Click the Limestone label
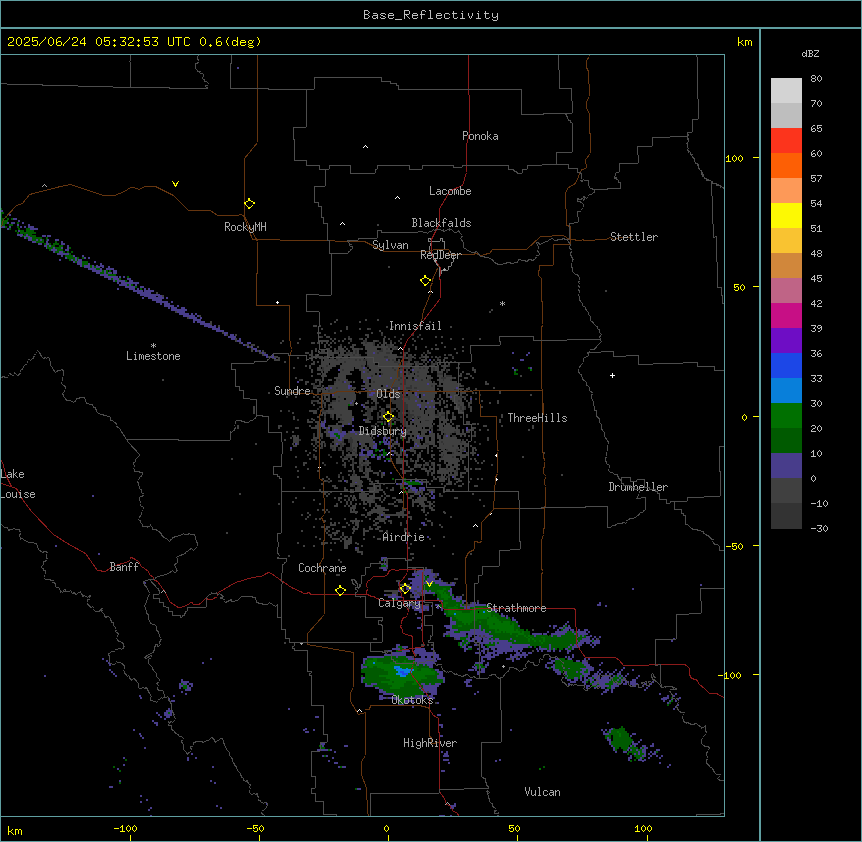The width and height of the screenshot is (862, 842). click(153, 356)
